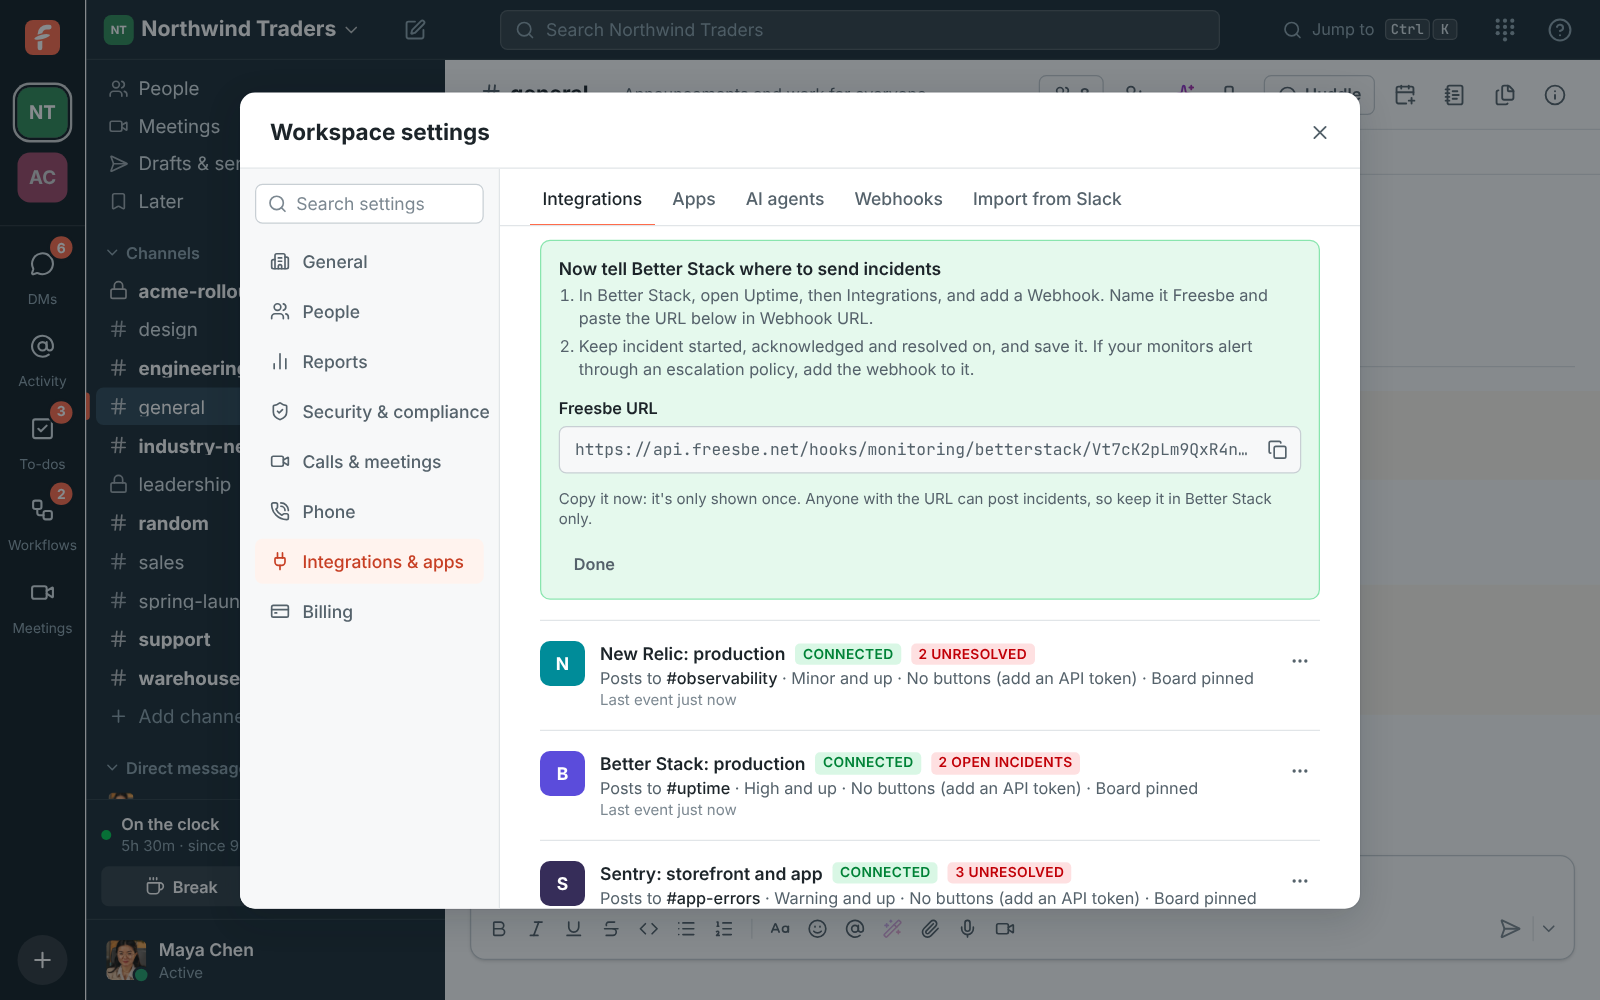1600x1000 pixels.
Task: Open the Import from Slack tab
Action: pos(1047,199)
